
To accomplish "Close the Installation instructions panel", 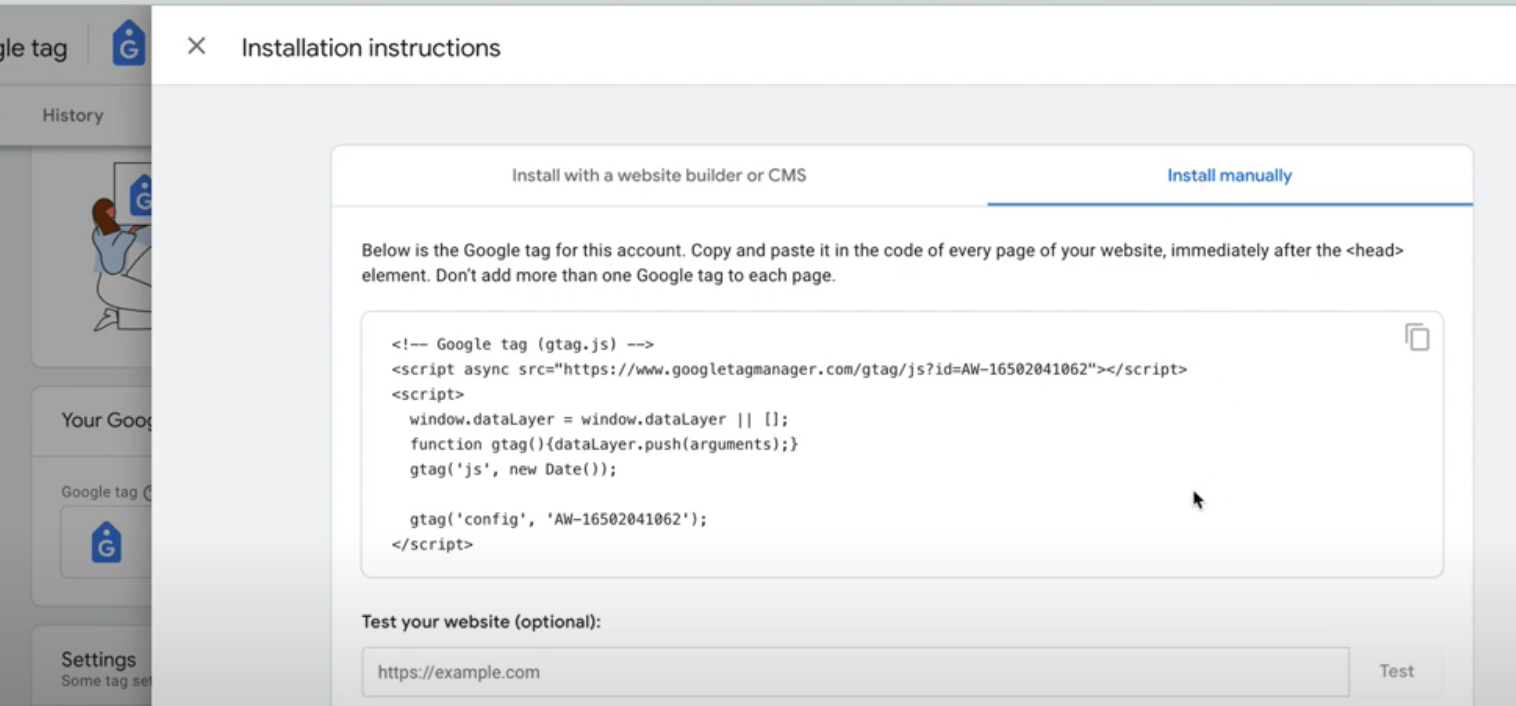I will 196,46.
